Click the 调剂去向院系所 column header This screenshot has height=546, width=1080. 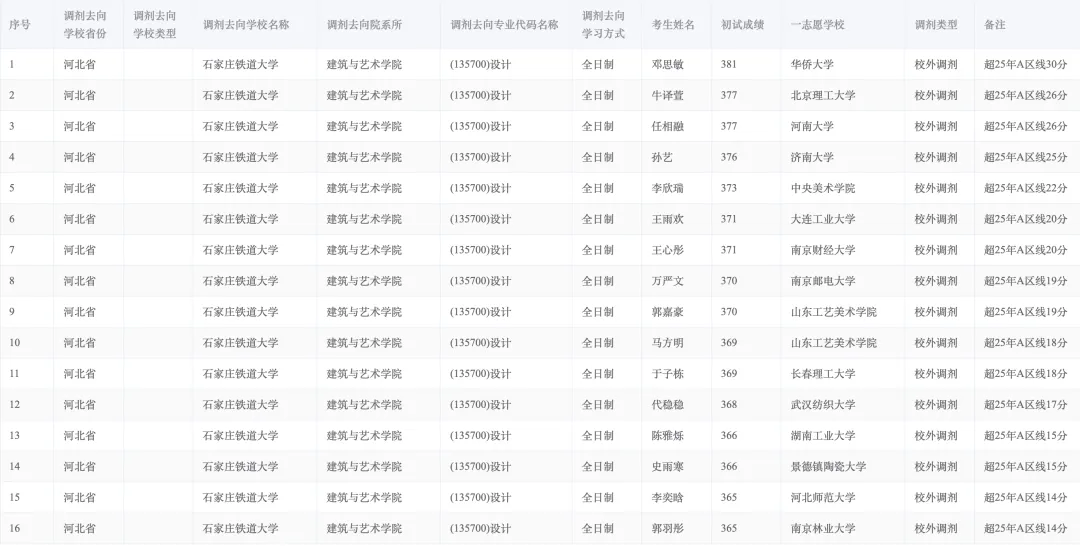point(364,25)
